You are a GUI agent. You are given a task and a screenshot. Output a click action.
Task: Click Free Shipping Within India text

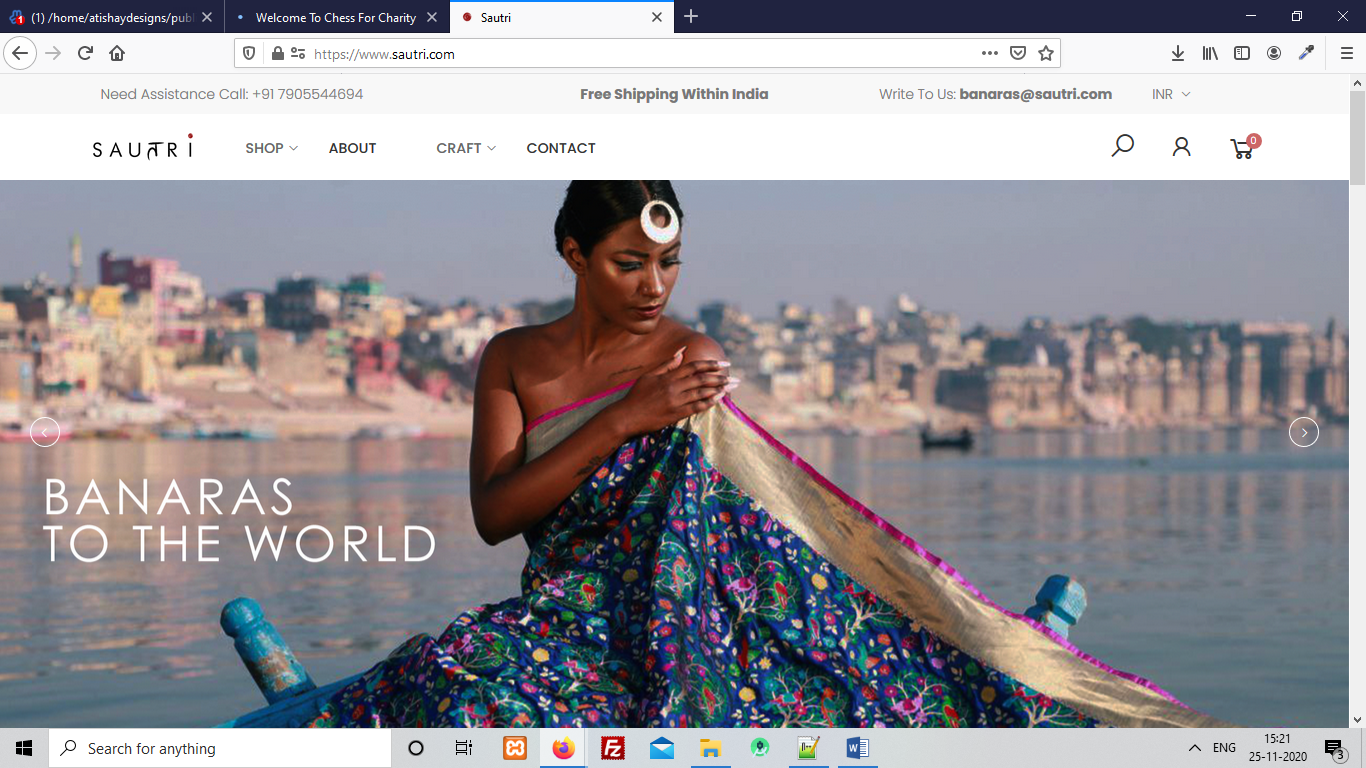point(674,94)
